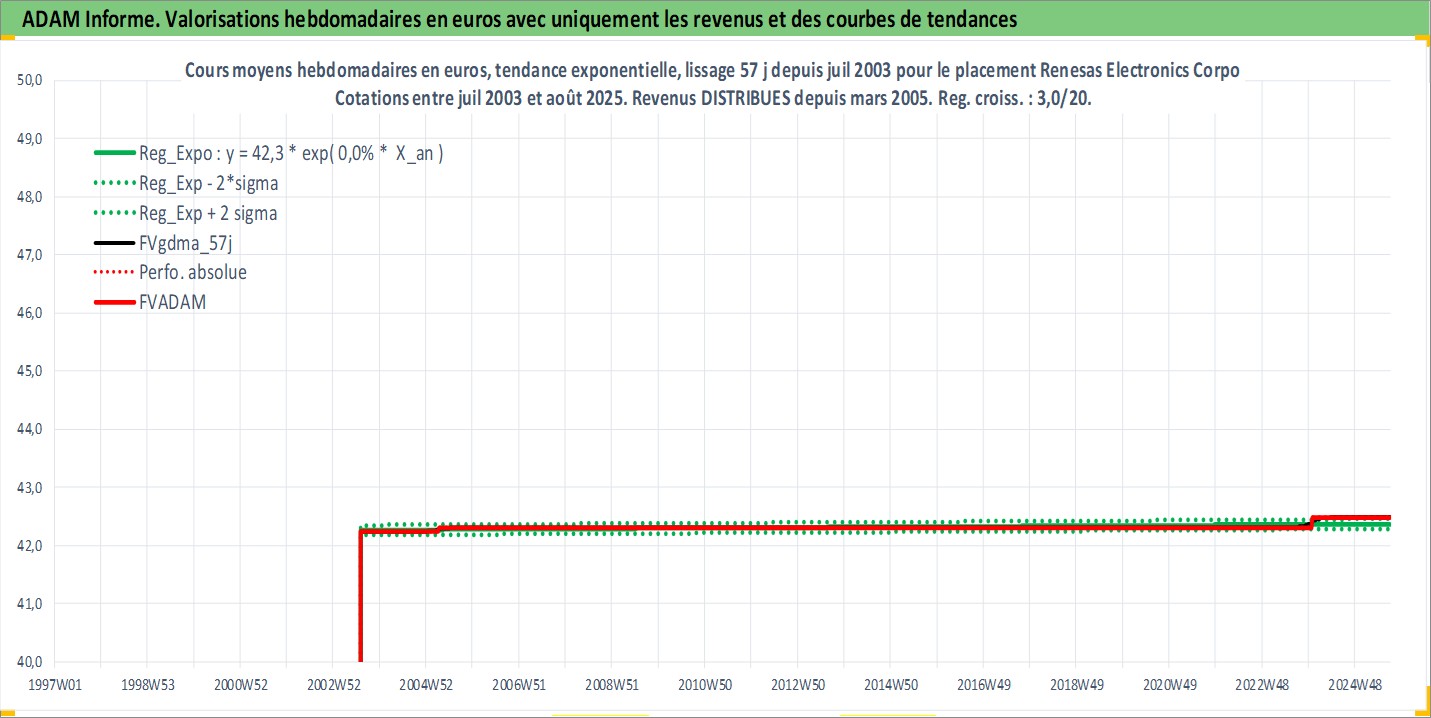The image size is (1431, 718).
Task: Click the chart title line starting 'Cours moyens hebdomadaires'
Action: coord(712,72)
